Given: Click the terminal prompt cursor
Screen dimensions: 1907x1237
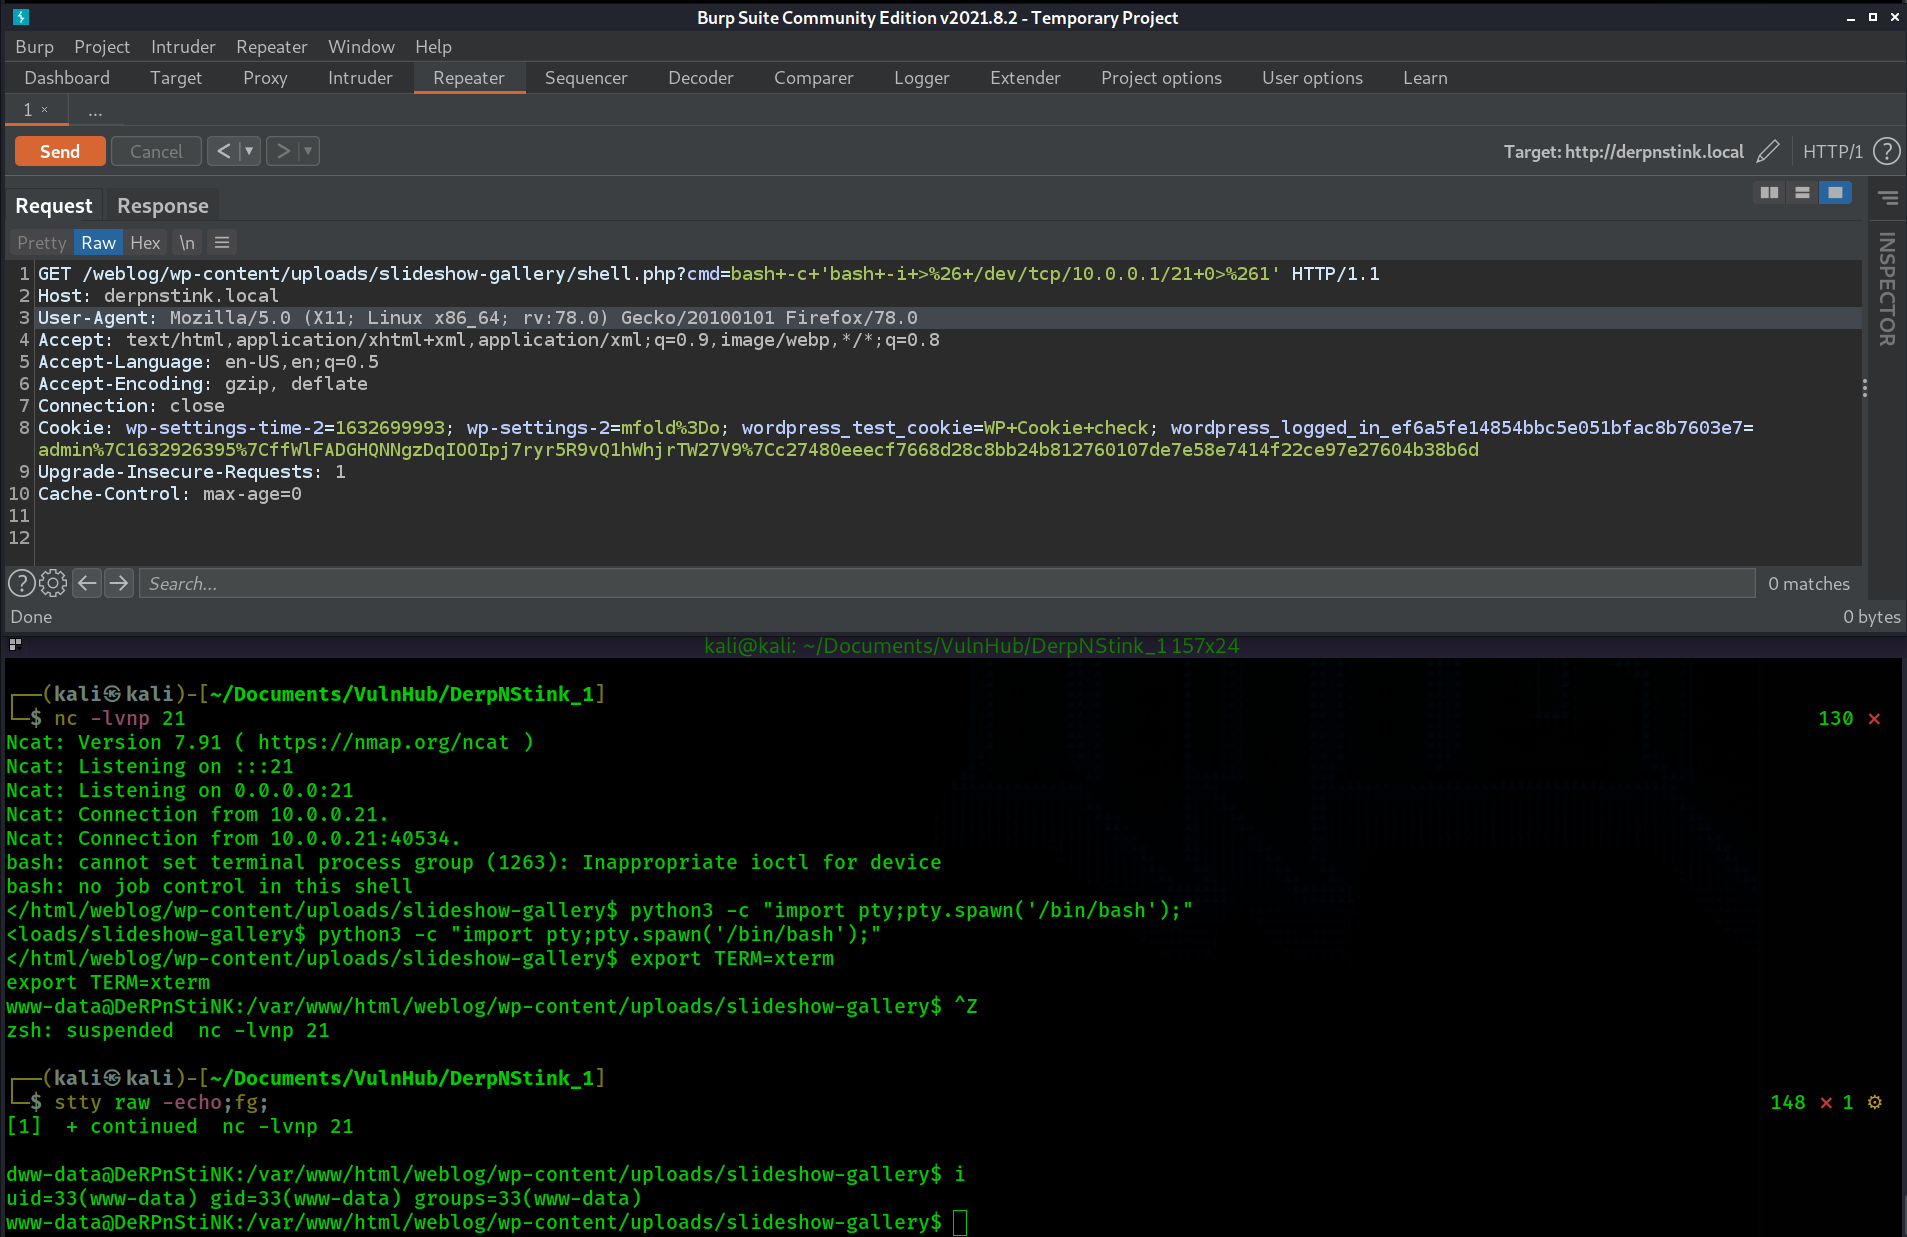Looking at the screenshot, I should click(x=960, y=1222).
